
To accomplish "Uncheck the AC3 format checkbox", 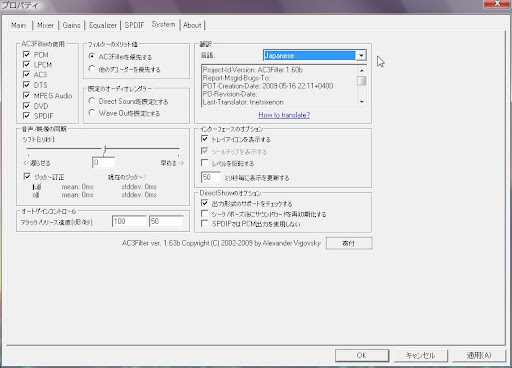I will pos(27,74).
